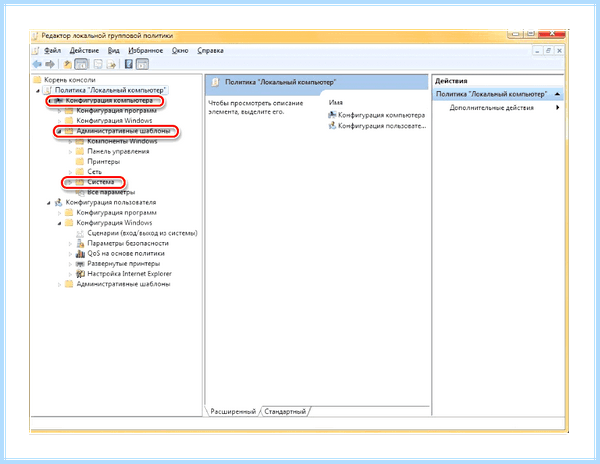Select Конфигурация компьютера in the tree

point(109,101)
